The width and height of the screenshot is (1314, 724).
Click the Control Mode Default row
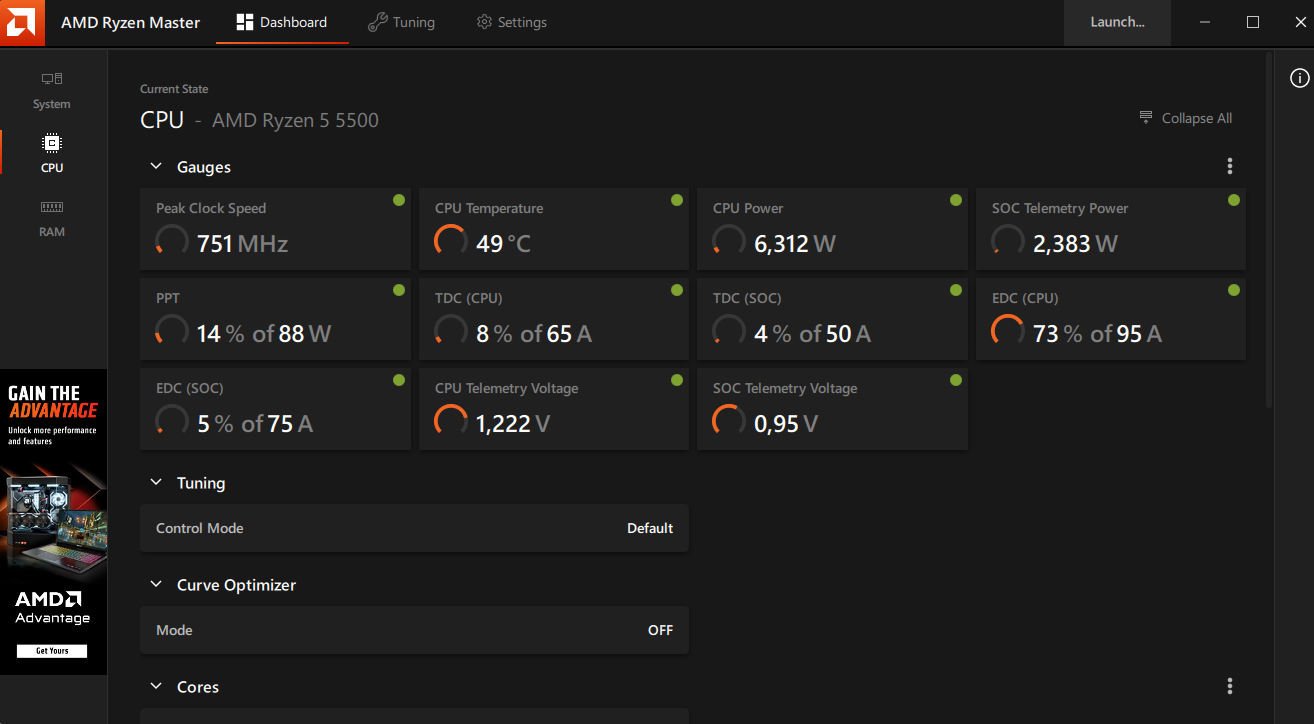tap(414, 528)
